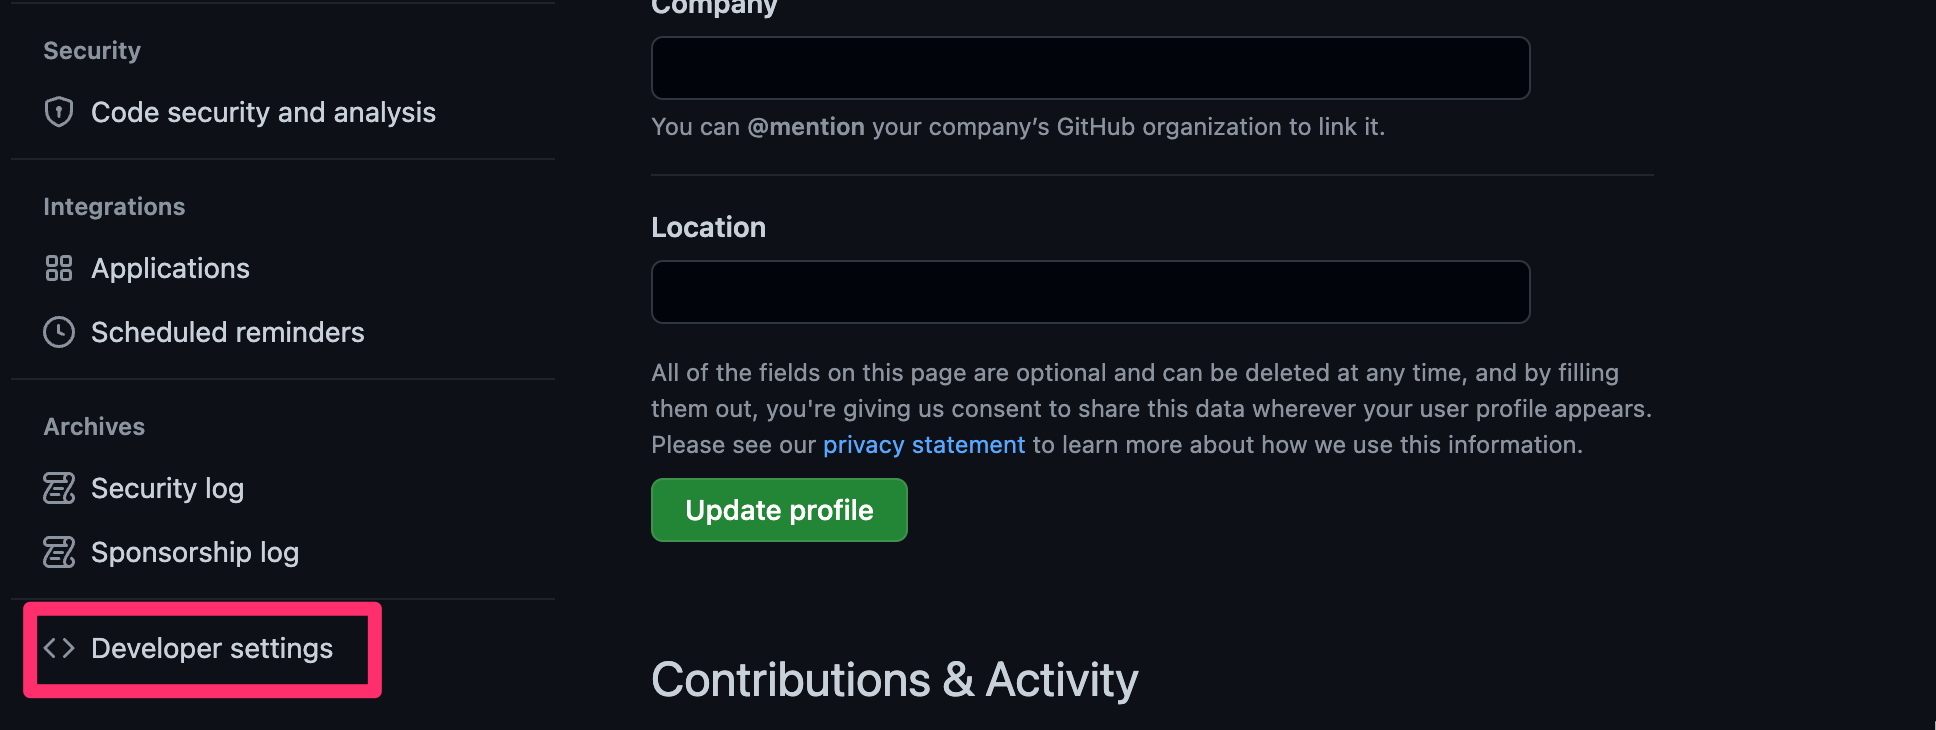Click the Archives section header
The image size is (1936, 730).
point(94,427)
